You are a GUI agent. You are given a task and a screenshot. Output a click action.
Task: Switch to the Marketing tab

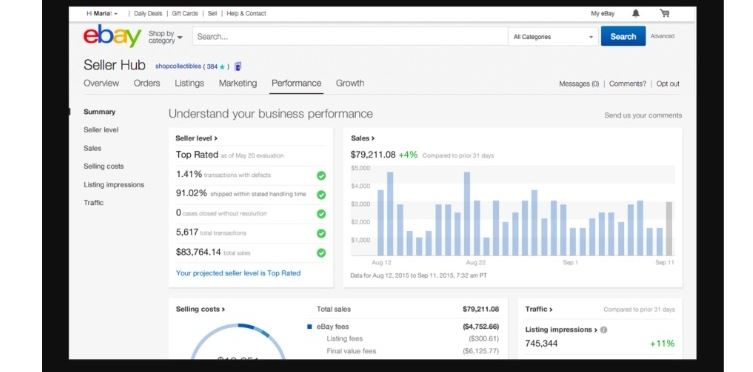(238, 83)
